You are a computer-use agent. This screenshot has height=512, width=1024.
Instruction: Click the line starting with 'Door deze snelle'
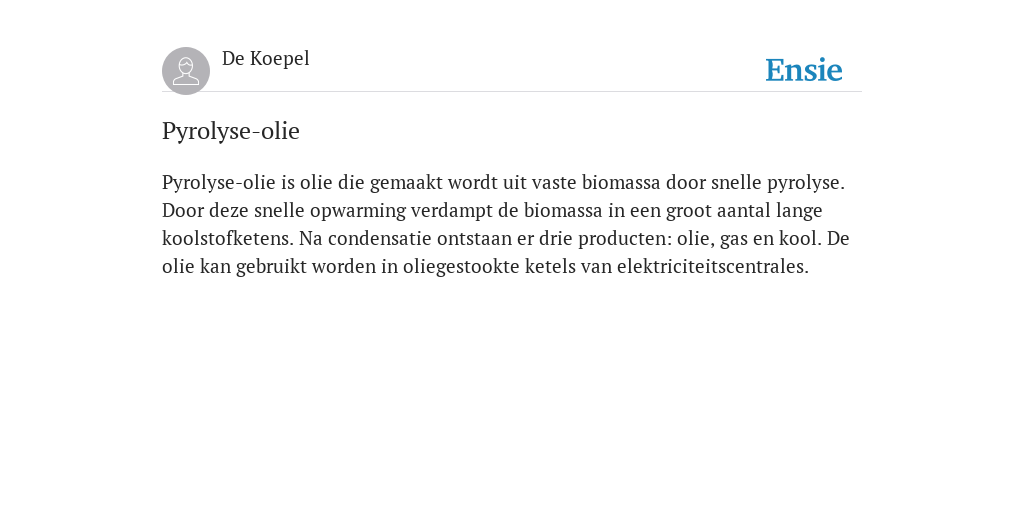pyautogui.click(x=492, y=211)
